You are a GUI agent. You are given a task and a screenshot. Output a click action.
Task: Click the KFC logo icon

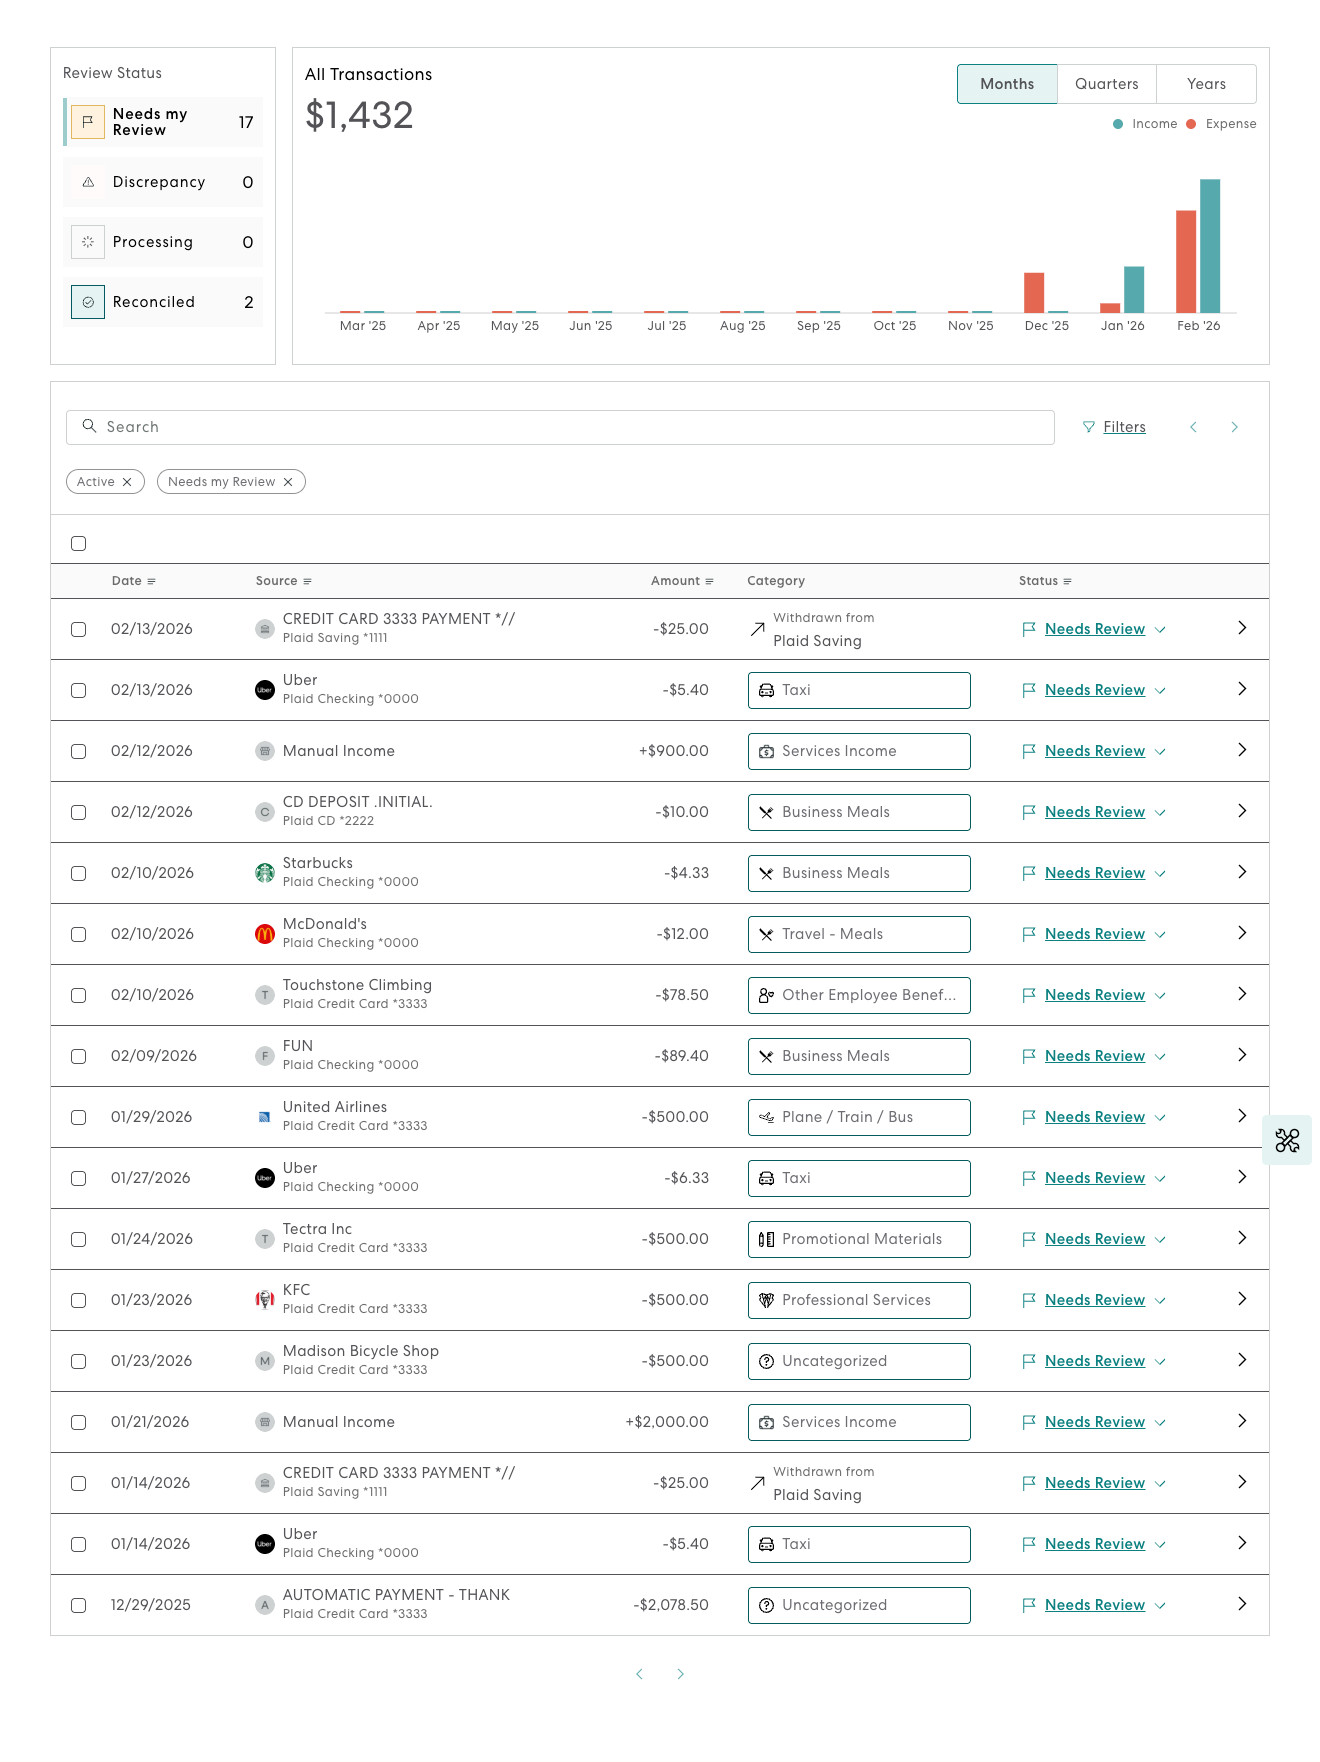(x=265, y=1300)
